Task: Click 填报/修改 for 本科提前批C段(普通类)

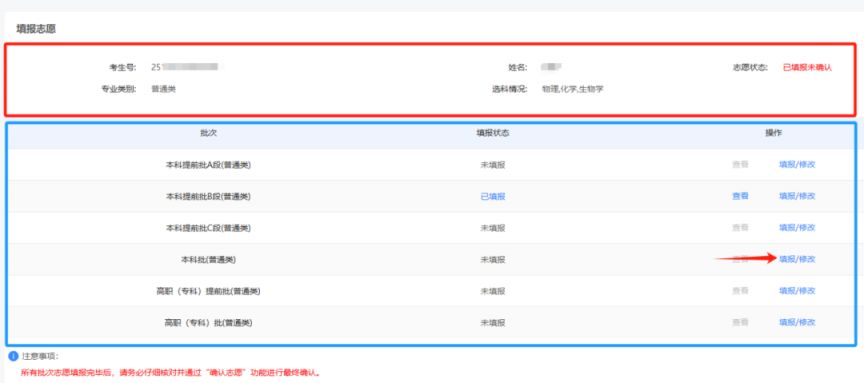Action: tap(797, 228)
